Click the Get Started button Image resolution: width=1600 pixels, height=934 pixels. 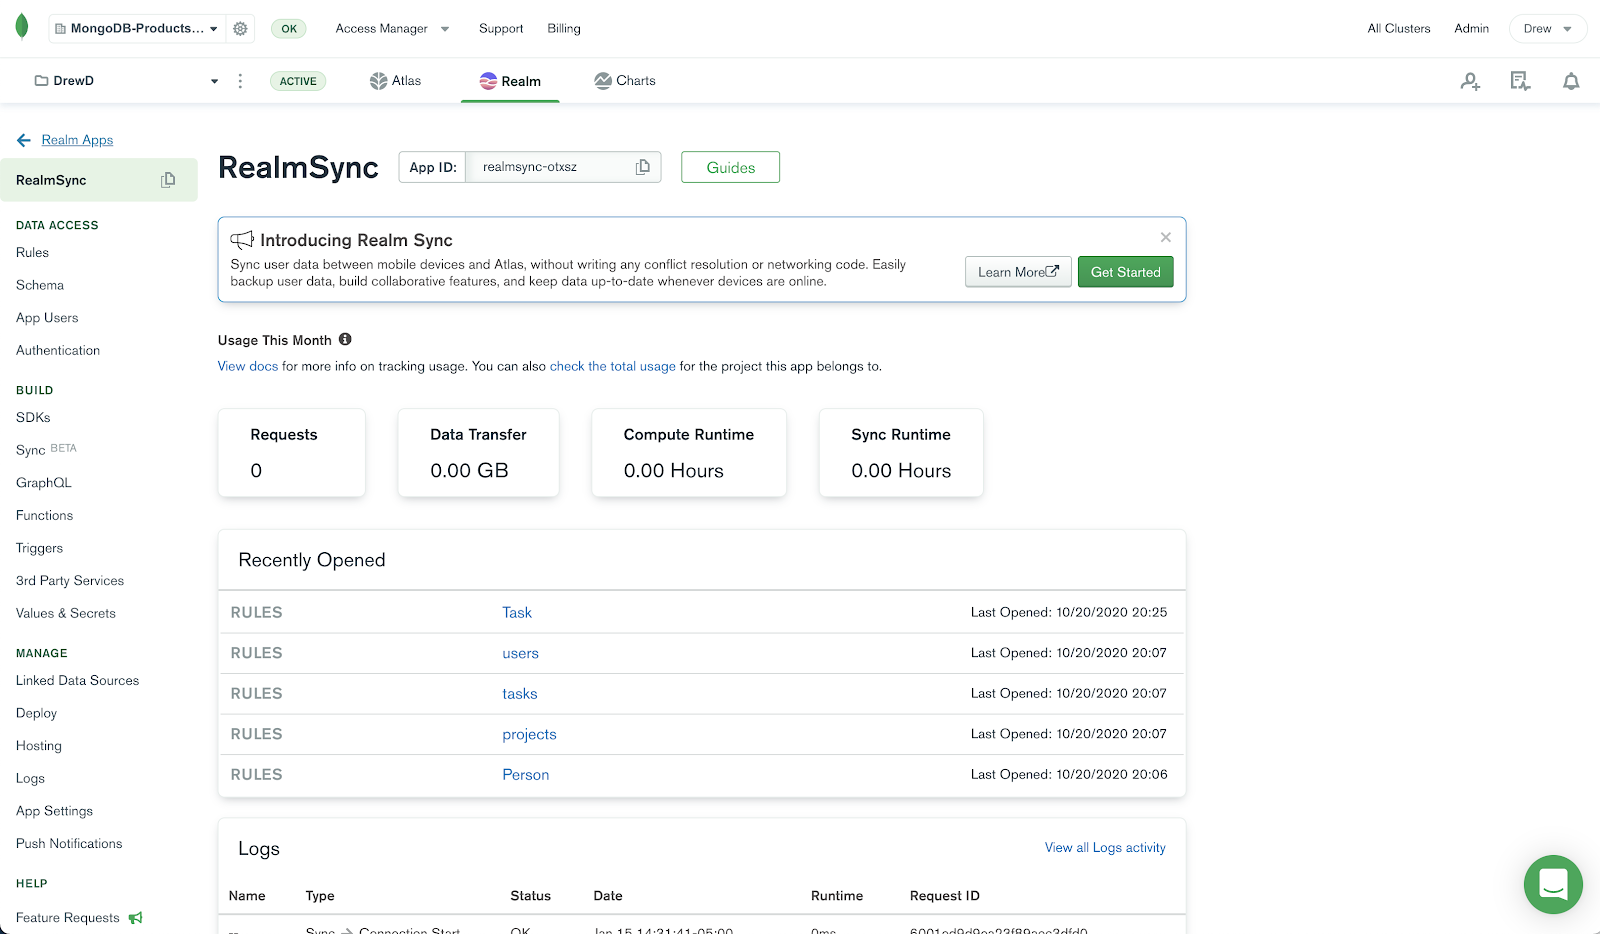[1125, 272]
